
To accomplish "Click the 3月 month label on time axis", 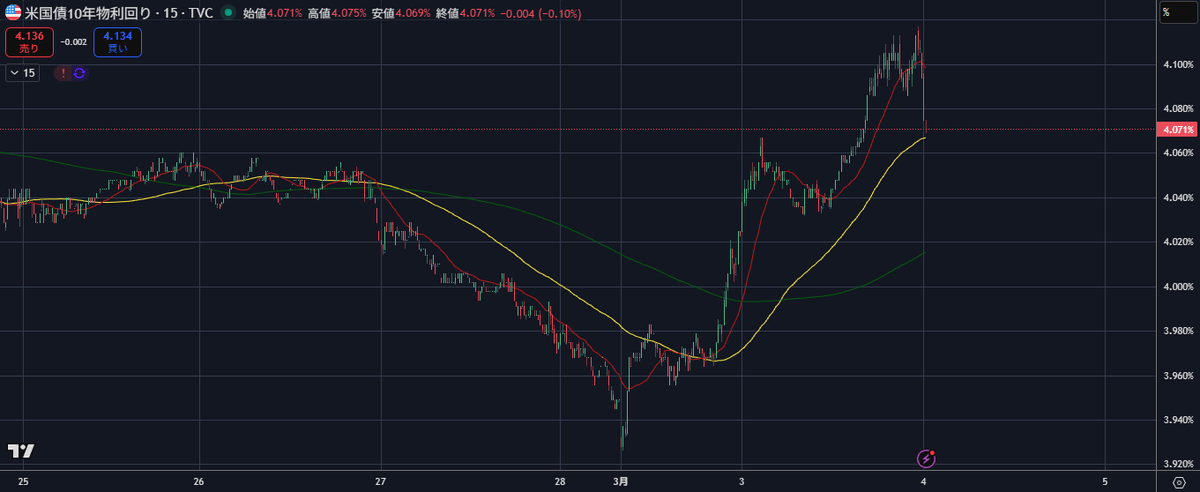I will click(623, 482).
